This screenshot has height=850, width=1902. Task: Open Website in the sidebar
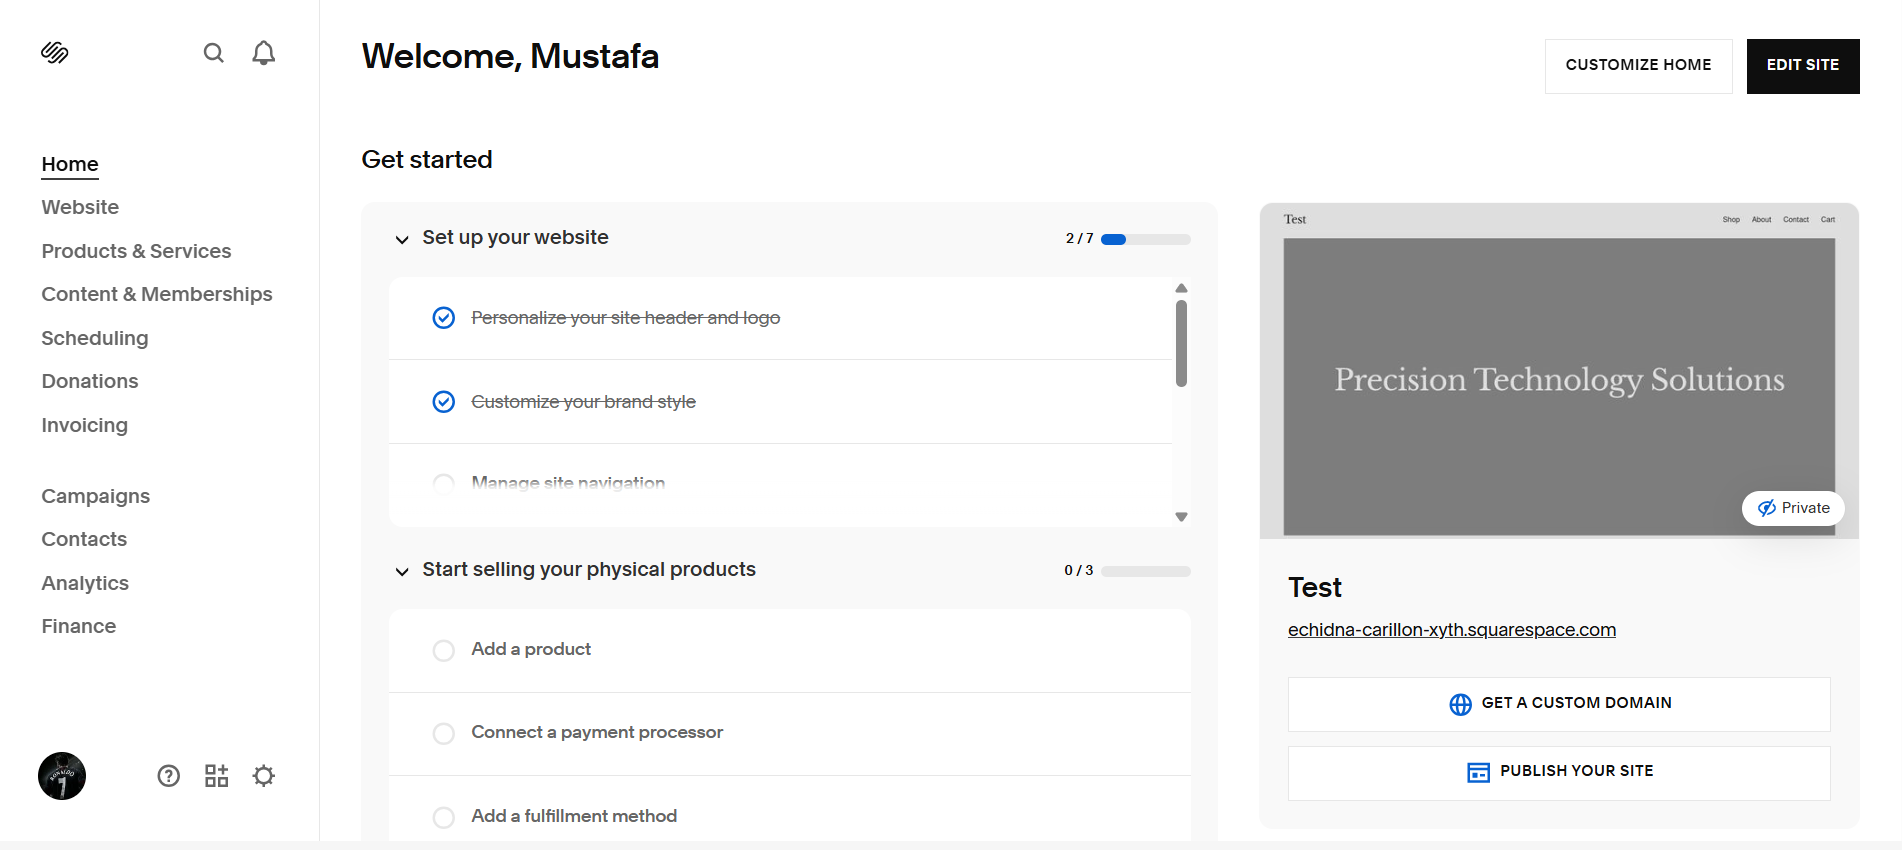coord(80,207)
